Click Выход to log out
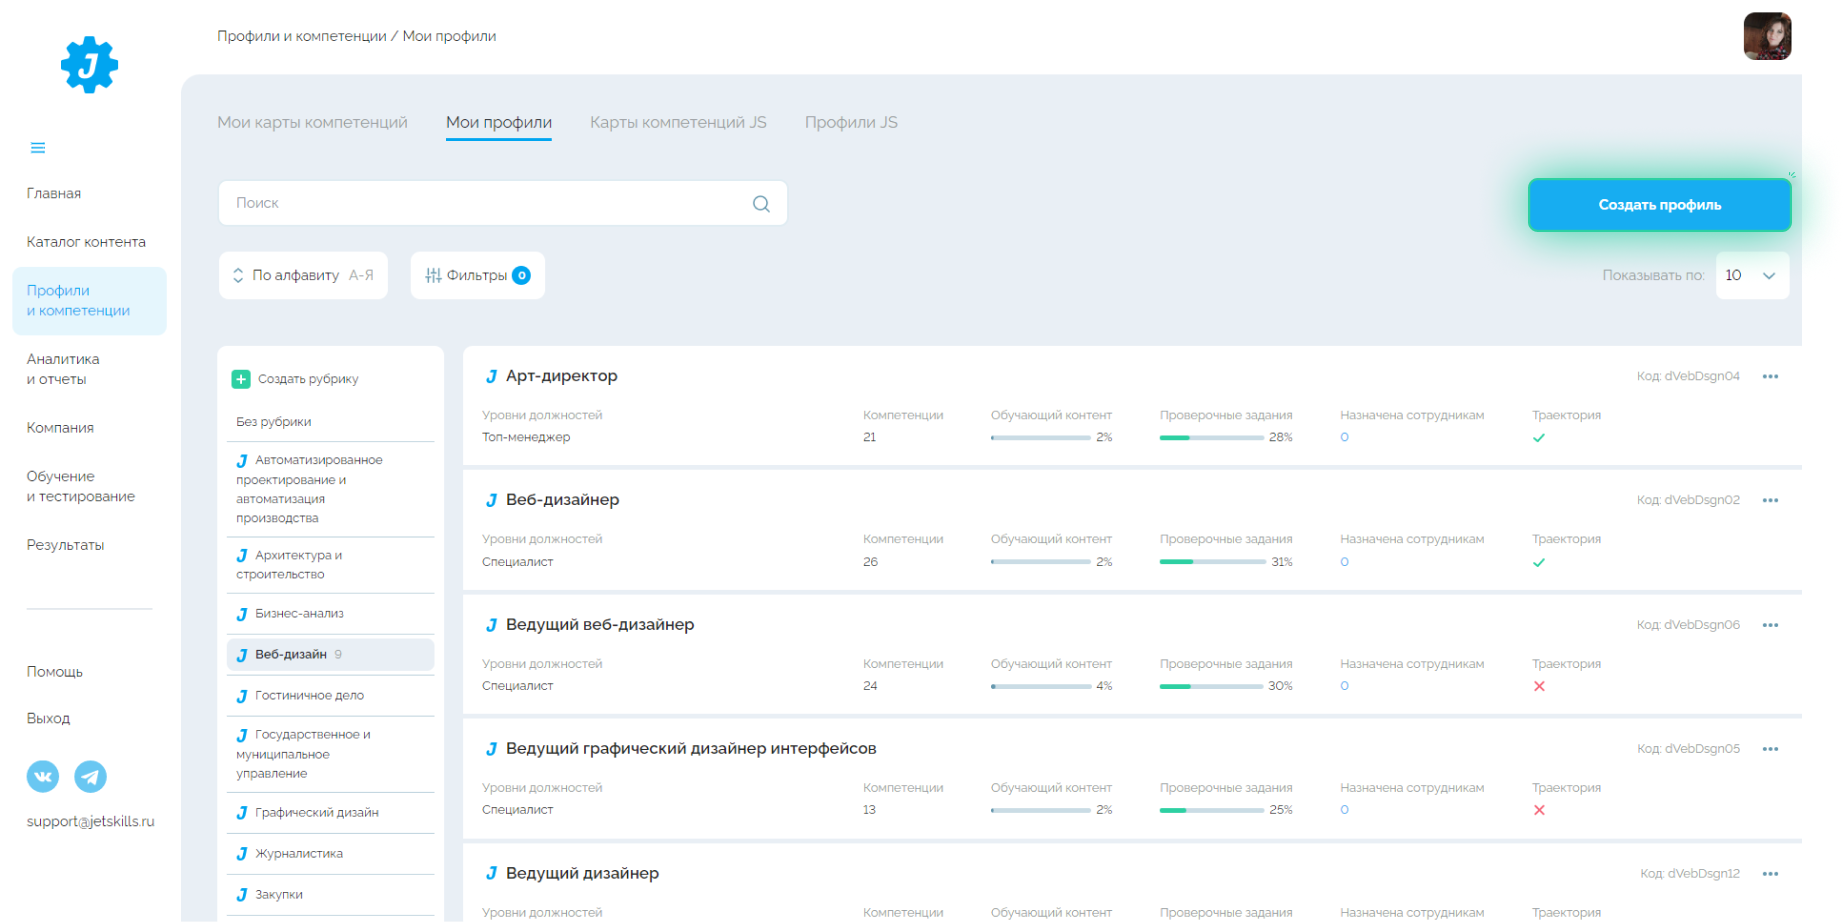The height and width of the screenshot is (922, 1846). click(x=48, y=718)
